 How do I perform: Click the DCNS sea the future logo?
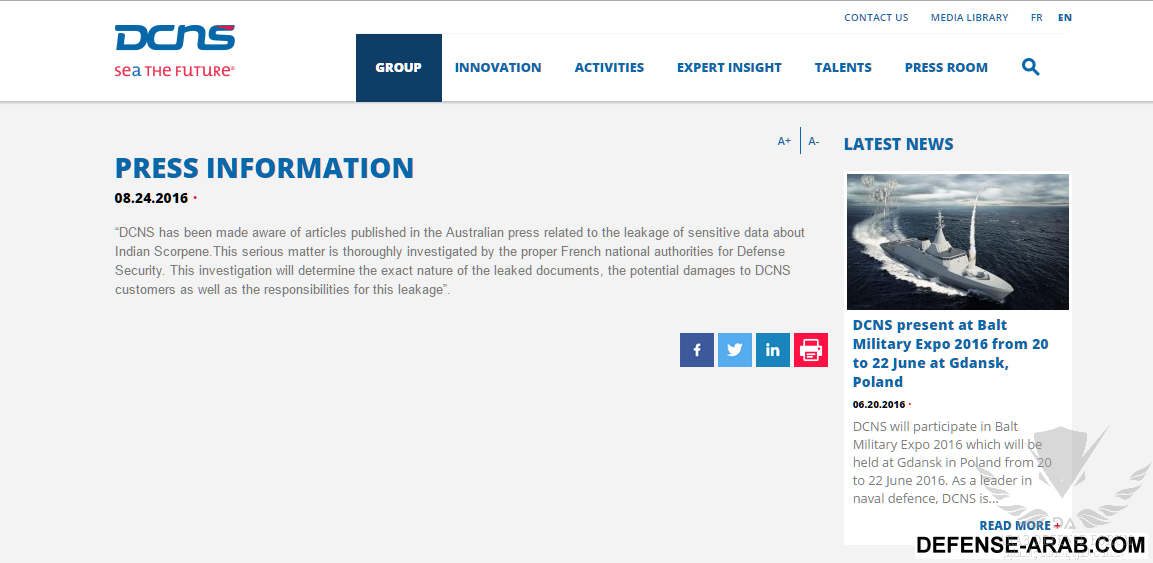pos(175,51)
